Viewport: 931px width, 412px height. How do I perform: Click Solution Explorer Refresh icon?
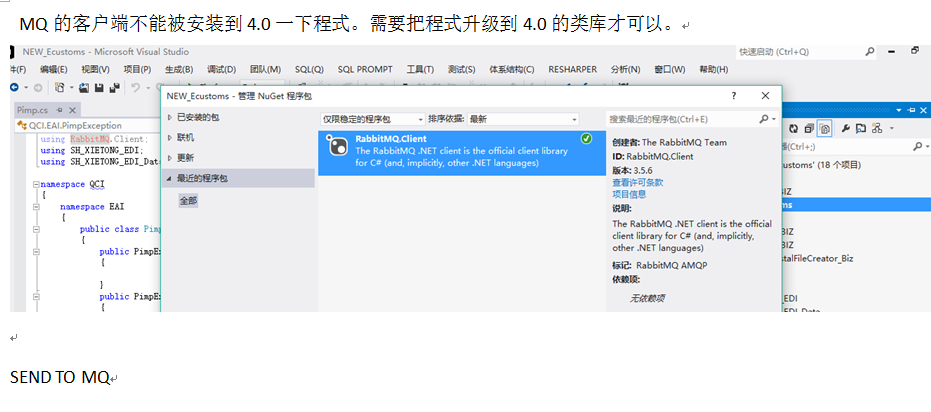pyautogui.click(x=793, y=128)
